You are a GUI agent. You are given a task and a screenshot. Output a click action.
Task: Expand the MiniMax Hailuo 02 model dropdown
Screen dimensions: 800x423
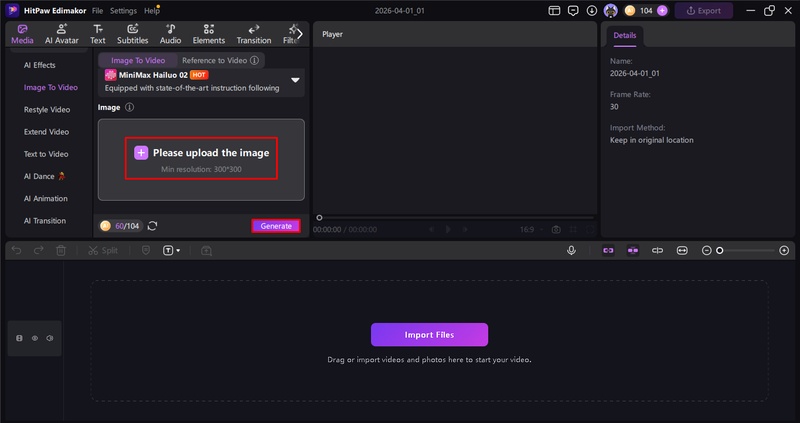(x=295, y=80)
